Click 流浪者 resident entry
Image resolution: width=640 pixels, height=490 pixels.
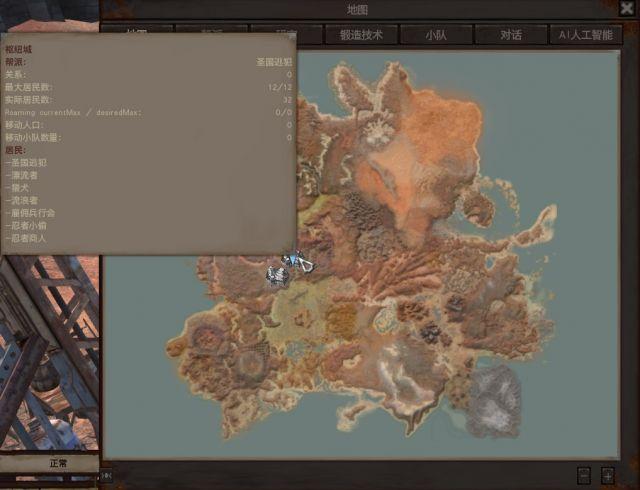pyautogui.click(x=23, y=200)
